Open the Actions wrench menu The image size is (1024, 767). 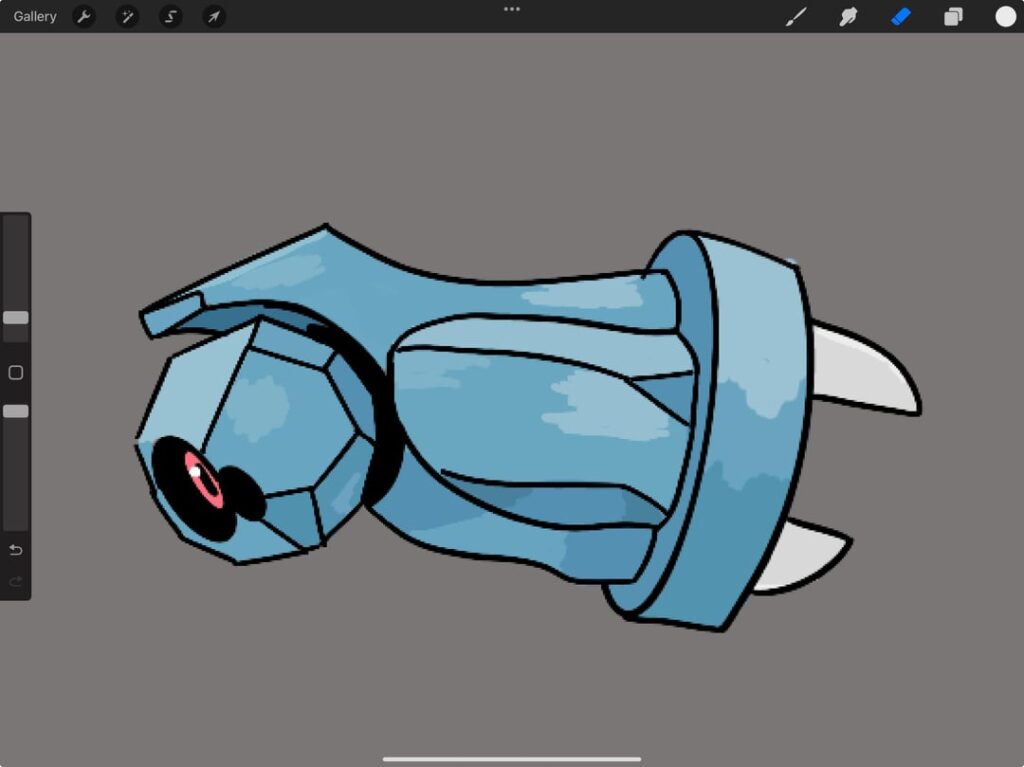coord(84,16)
